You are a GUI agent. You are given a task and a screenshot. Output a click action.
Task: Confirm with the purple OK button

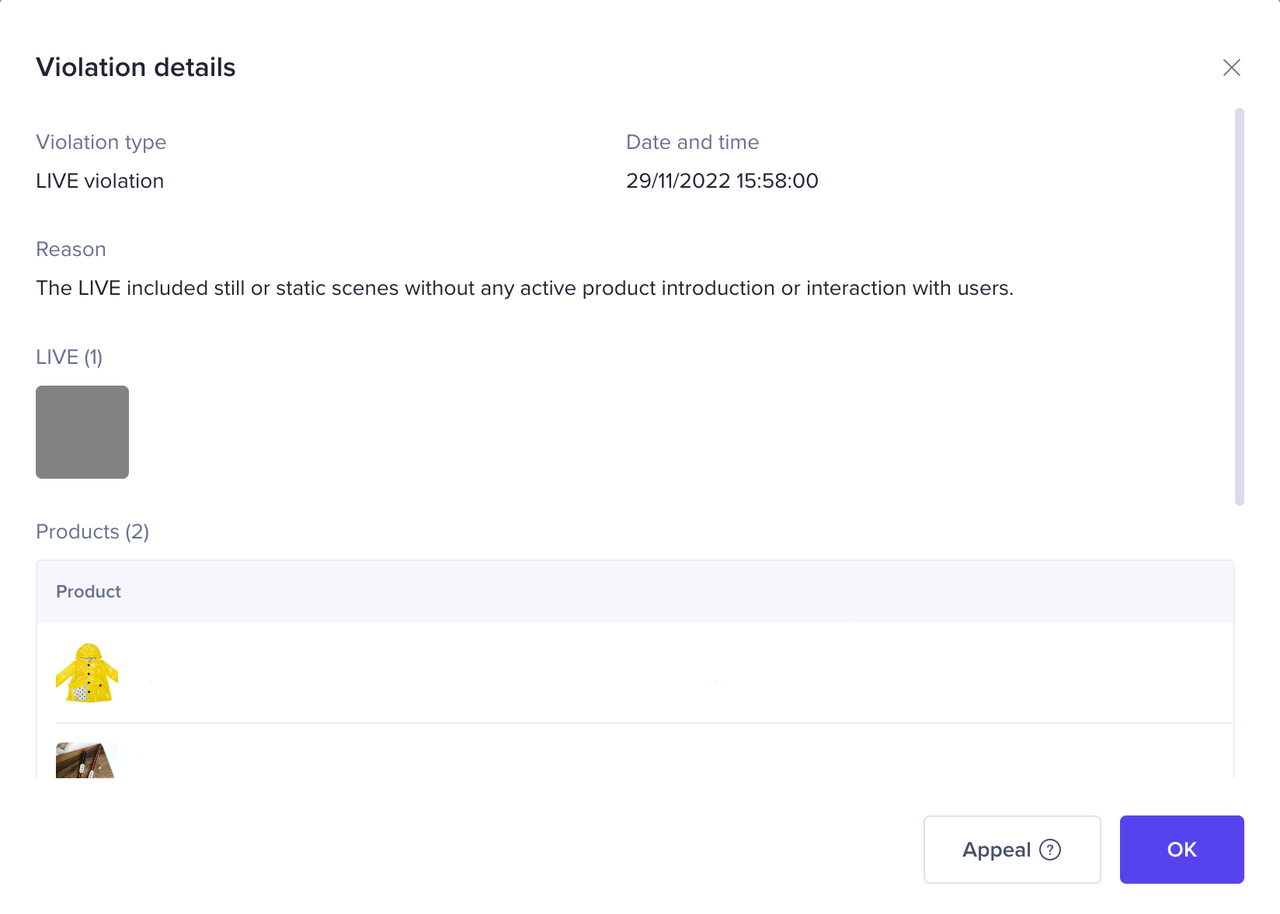1181,850
